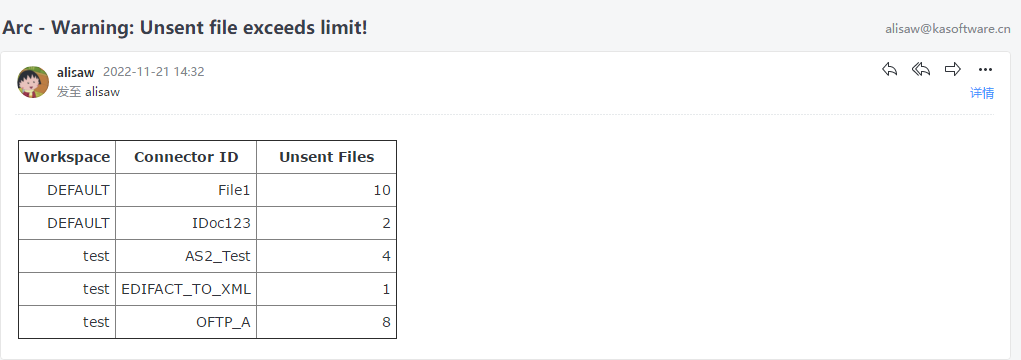Click the sender's avatar picture
This screenshot has width=1021, height=360.
[x=33, y=82]
